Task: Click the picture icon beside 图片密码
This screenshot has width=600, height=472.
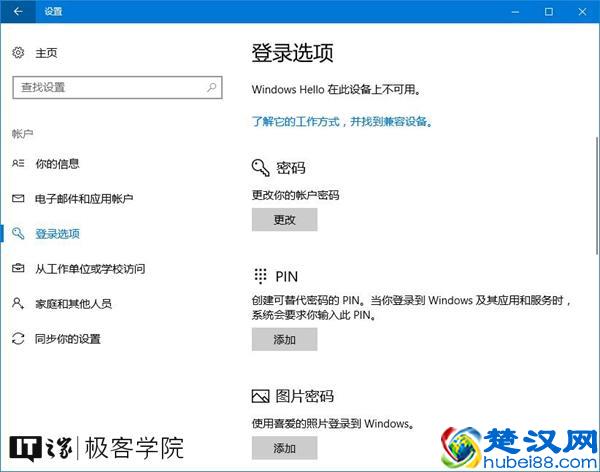Action: pyautogui.click(x=261, y=396)
